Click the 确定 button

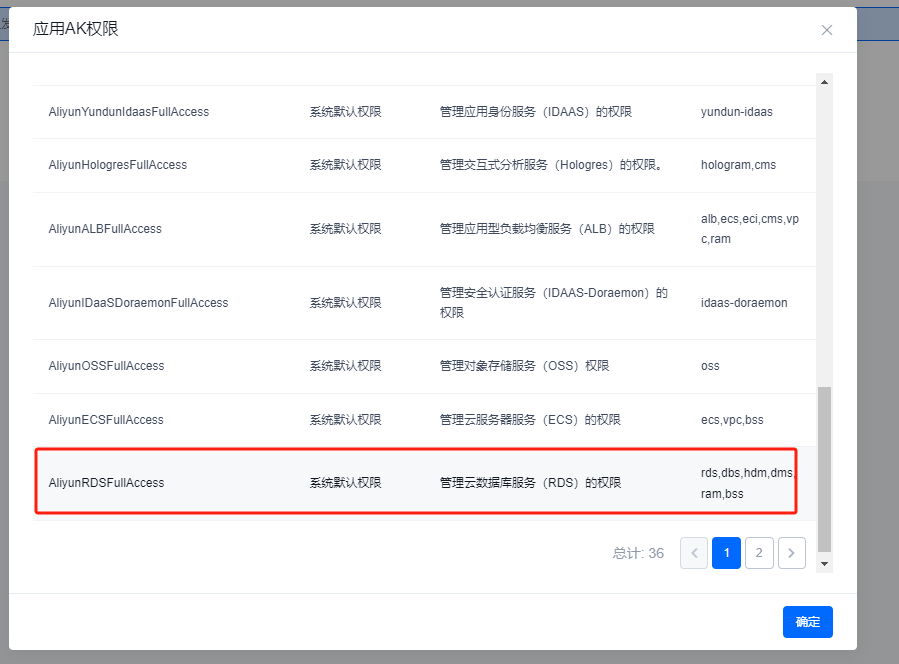[807, 622]
